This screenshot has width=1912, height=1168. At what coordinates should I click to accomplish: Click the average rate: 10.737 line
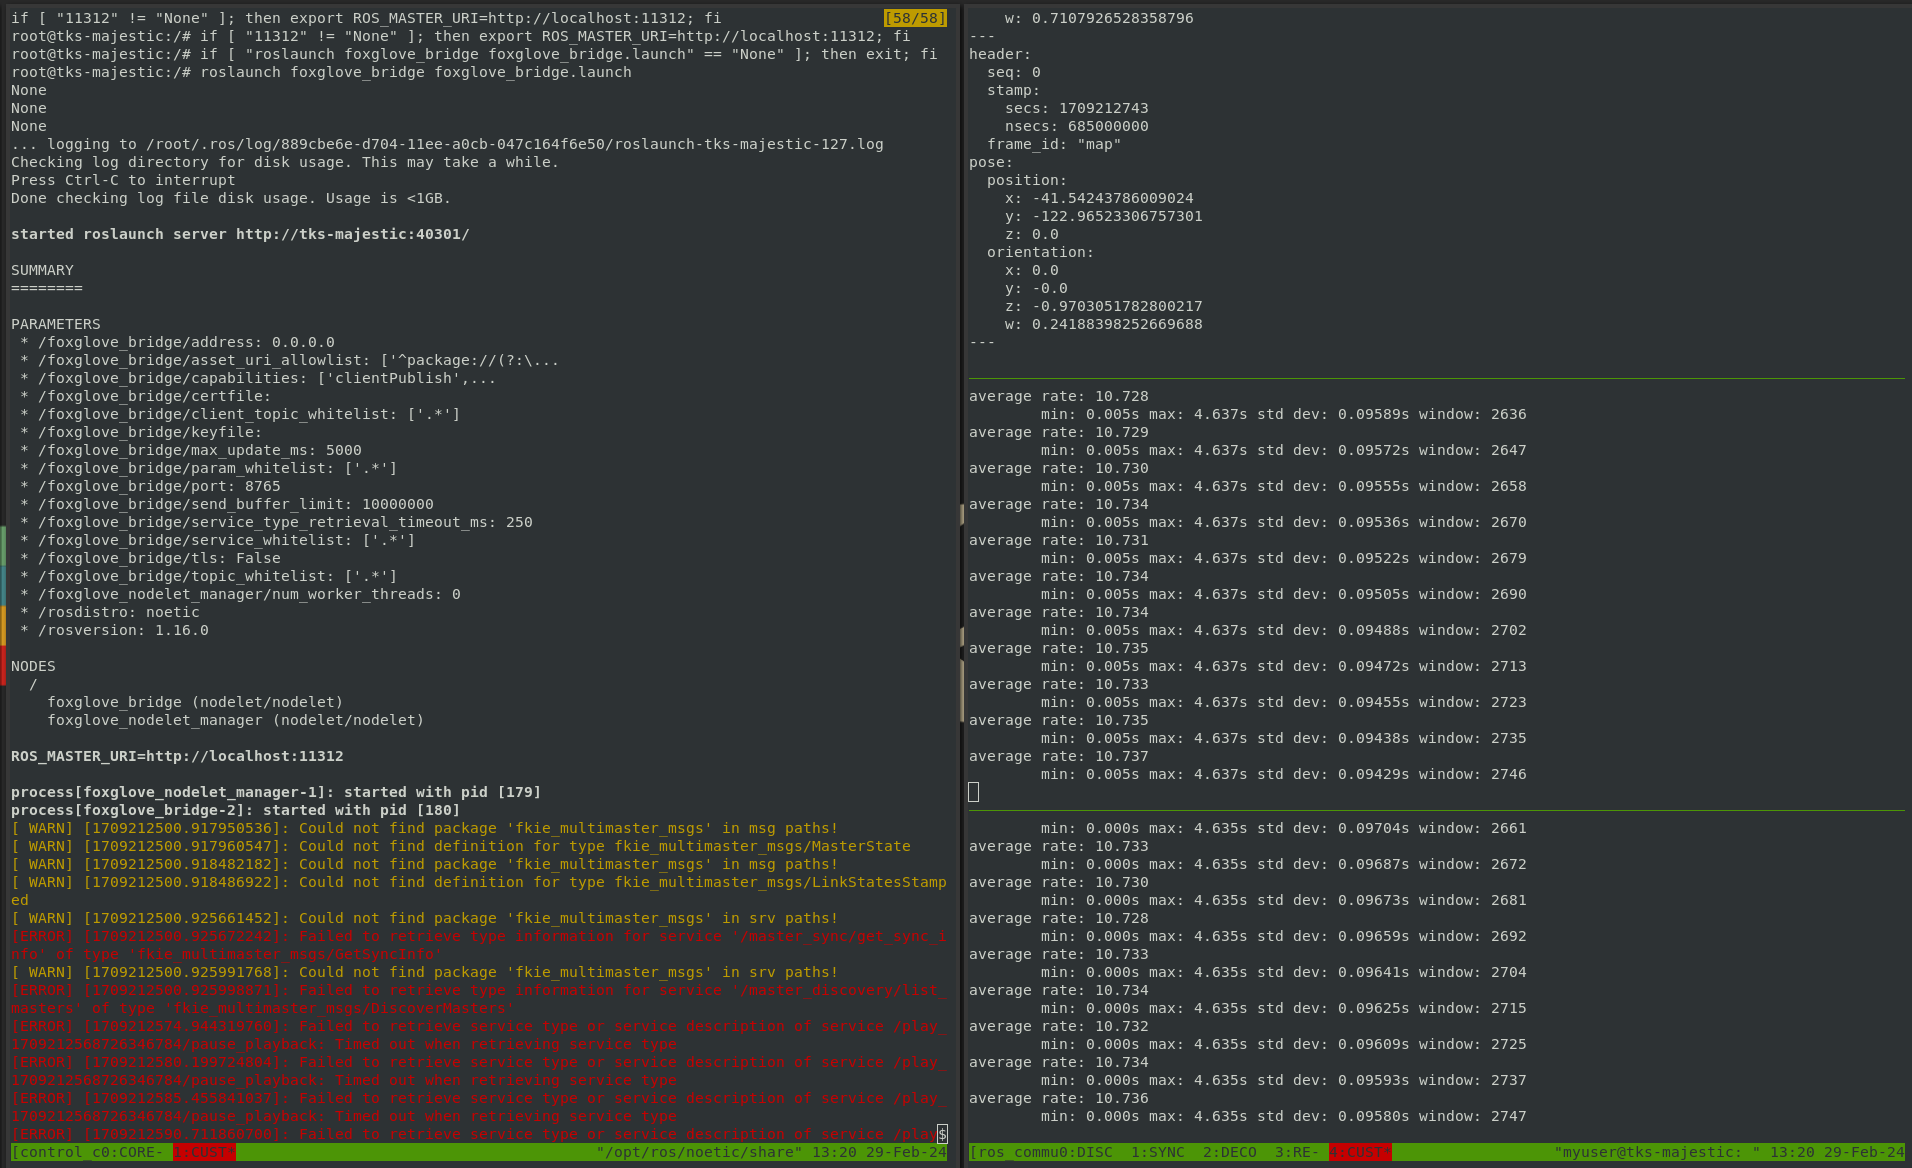[1059, 756]
